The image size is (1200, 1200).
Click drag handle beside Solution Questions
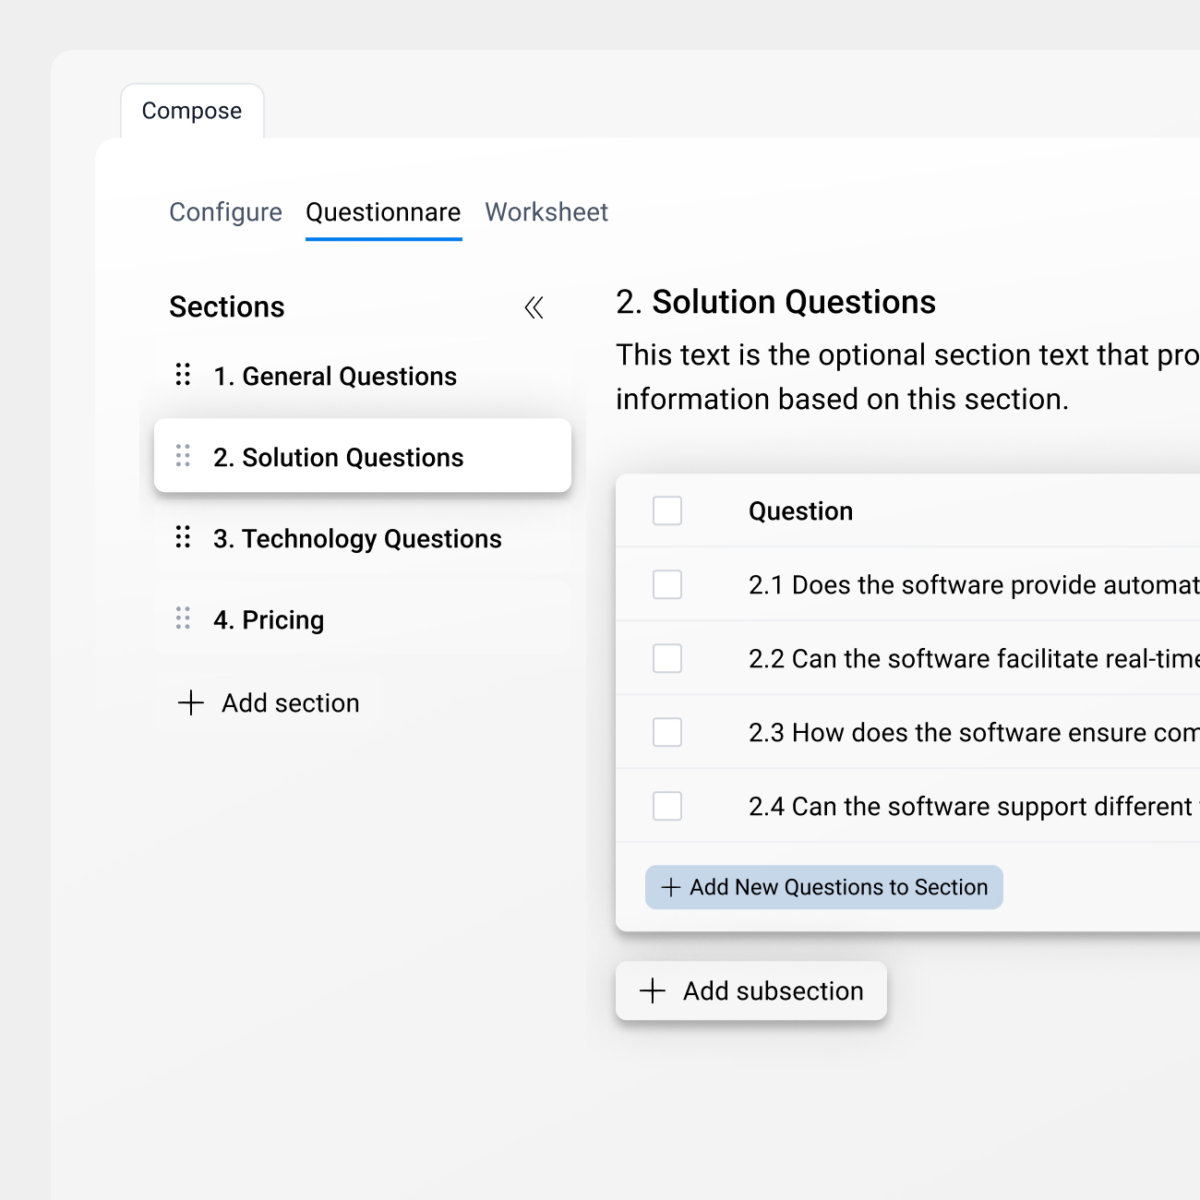(183, 456)
